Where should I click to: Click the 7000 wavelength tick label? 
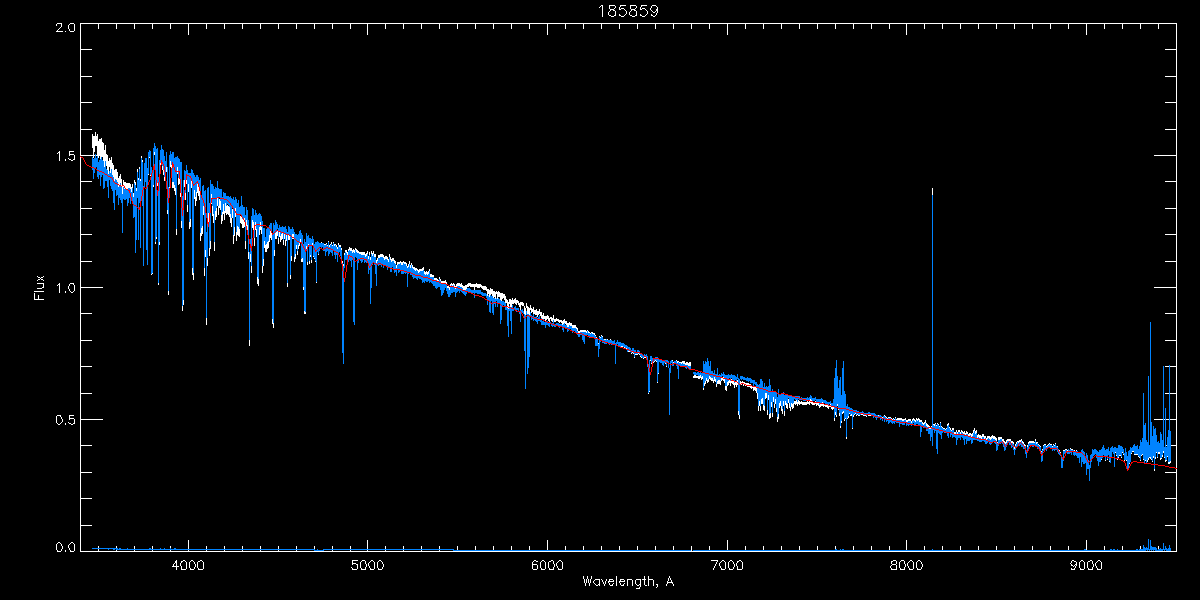[727, 565]
